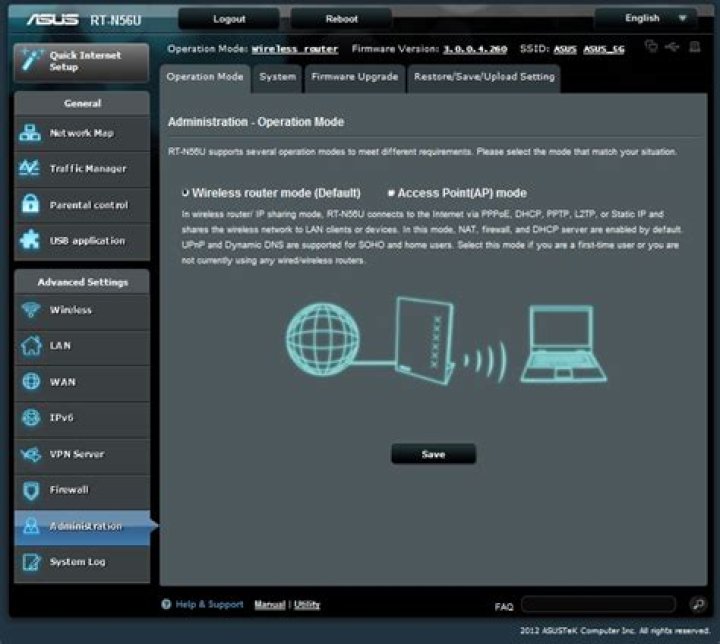The width and height of the screenshot is (720, 644).
Task: Click the Quick Internet Setup wand icon
Action: 31,61
